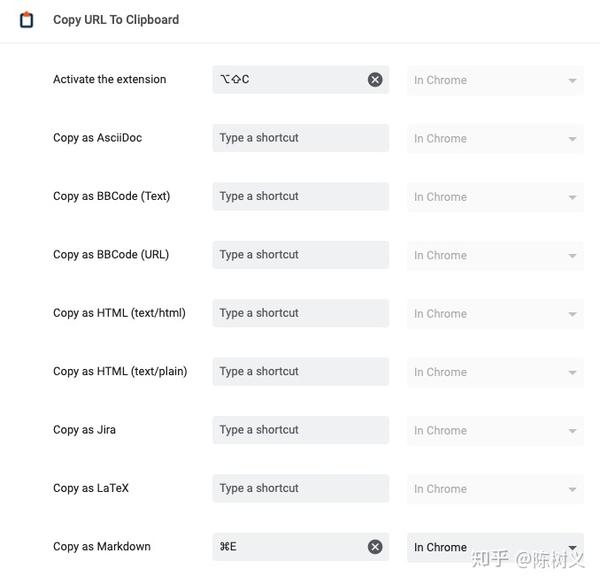Screen dimensions: 600x584
Task: Click the Copy URL To Clipboard title
Action: coord(116,20)
